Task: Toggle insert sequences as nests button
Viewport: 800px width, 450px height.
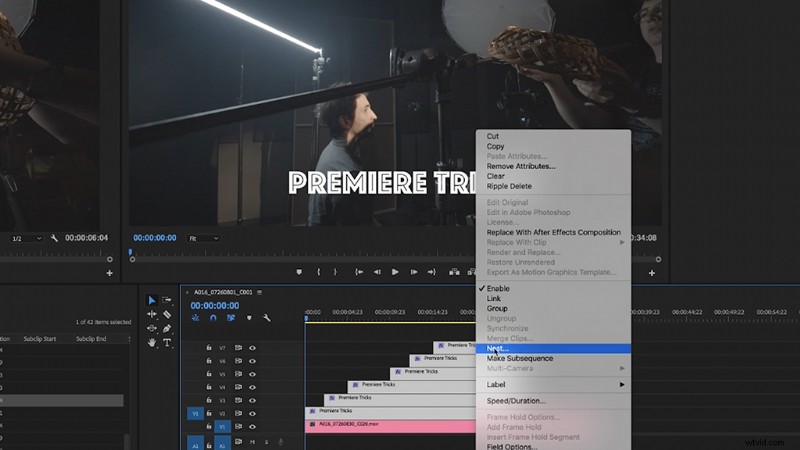Action: click(195, 318)
